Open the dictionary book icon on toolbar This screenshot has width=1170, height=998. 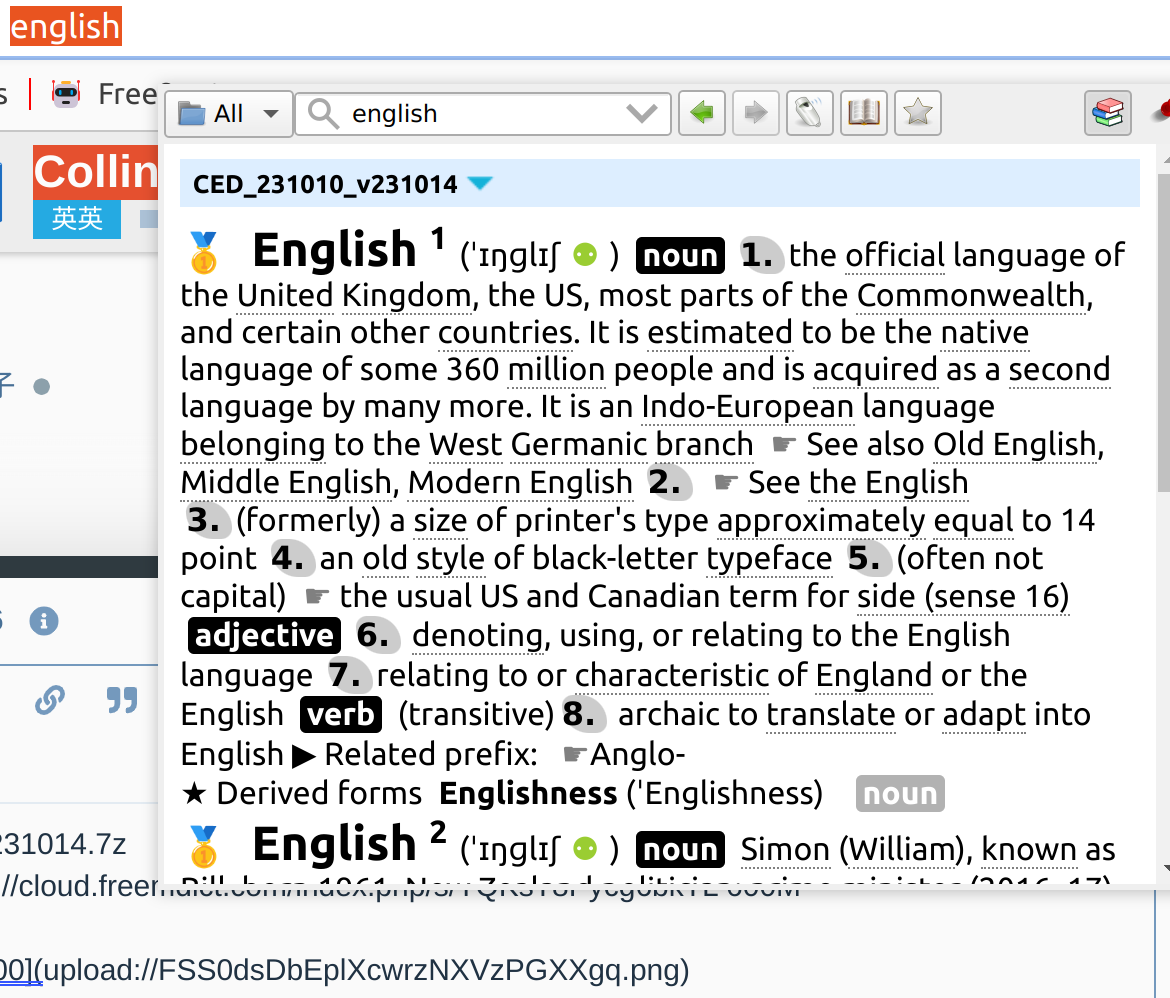(x=863, y=113)
